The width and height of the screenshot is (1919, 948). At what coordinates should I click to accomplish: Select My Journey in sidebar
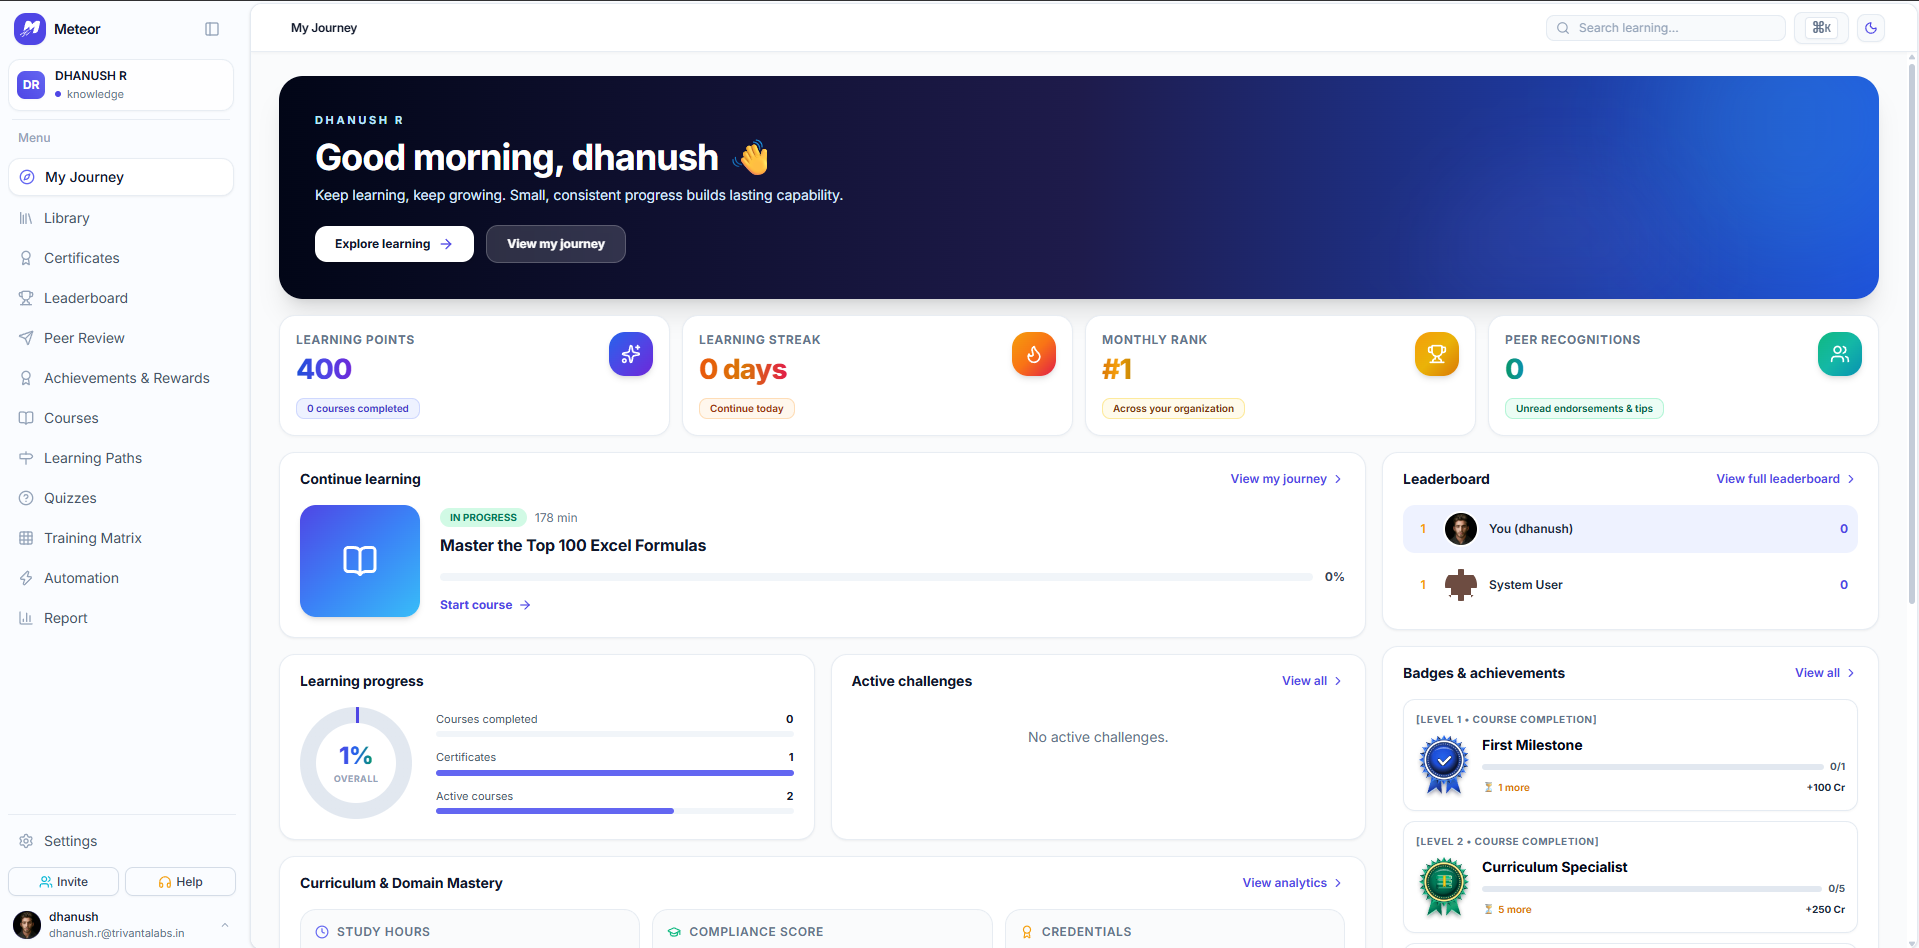coord(121,177)
